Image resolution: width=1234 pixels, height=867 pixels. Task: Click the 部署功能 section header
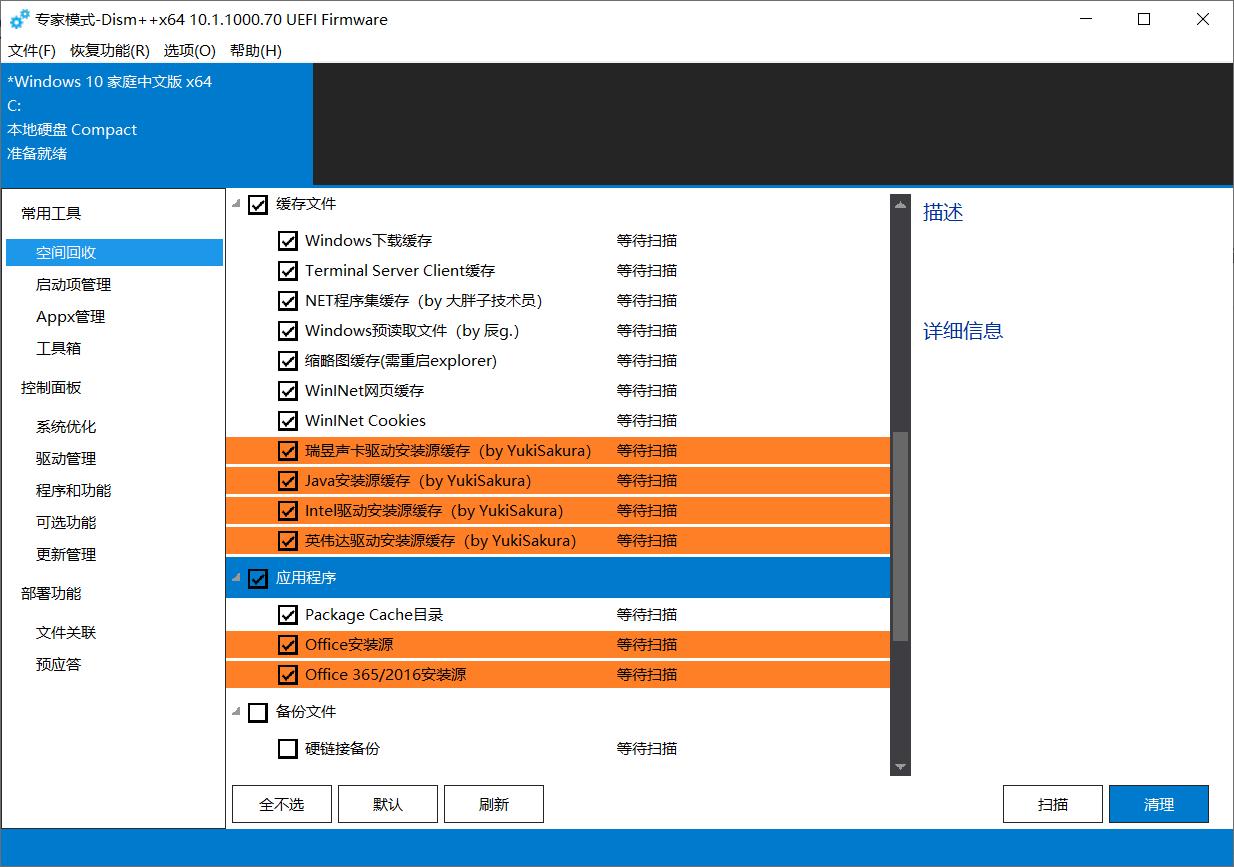click(51, 593)
